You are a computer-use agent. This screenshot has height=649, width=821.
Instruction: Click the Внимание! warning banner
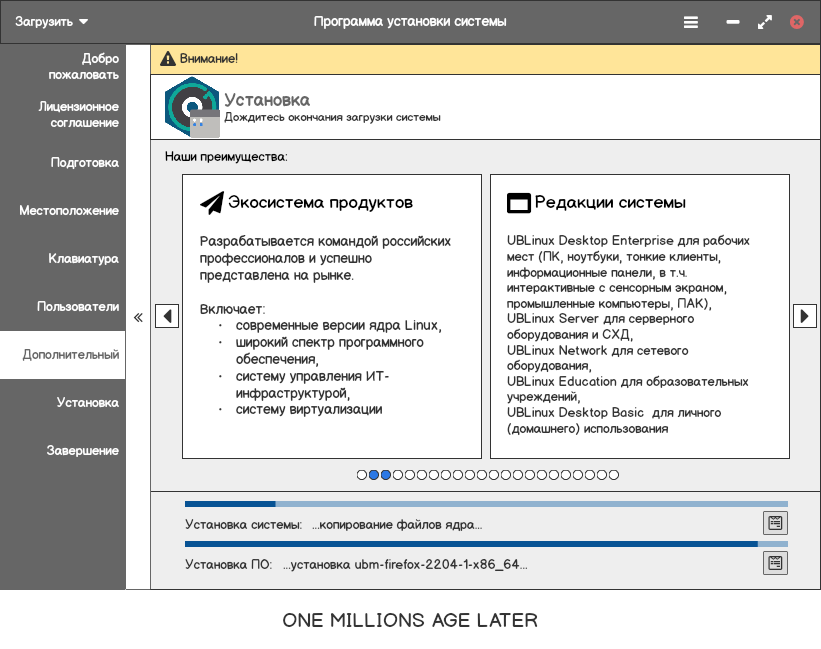point(485,59)
